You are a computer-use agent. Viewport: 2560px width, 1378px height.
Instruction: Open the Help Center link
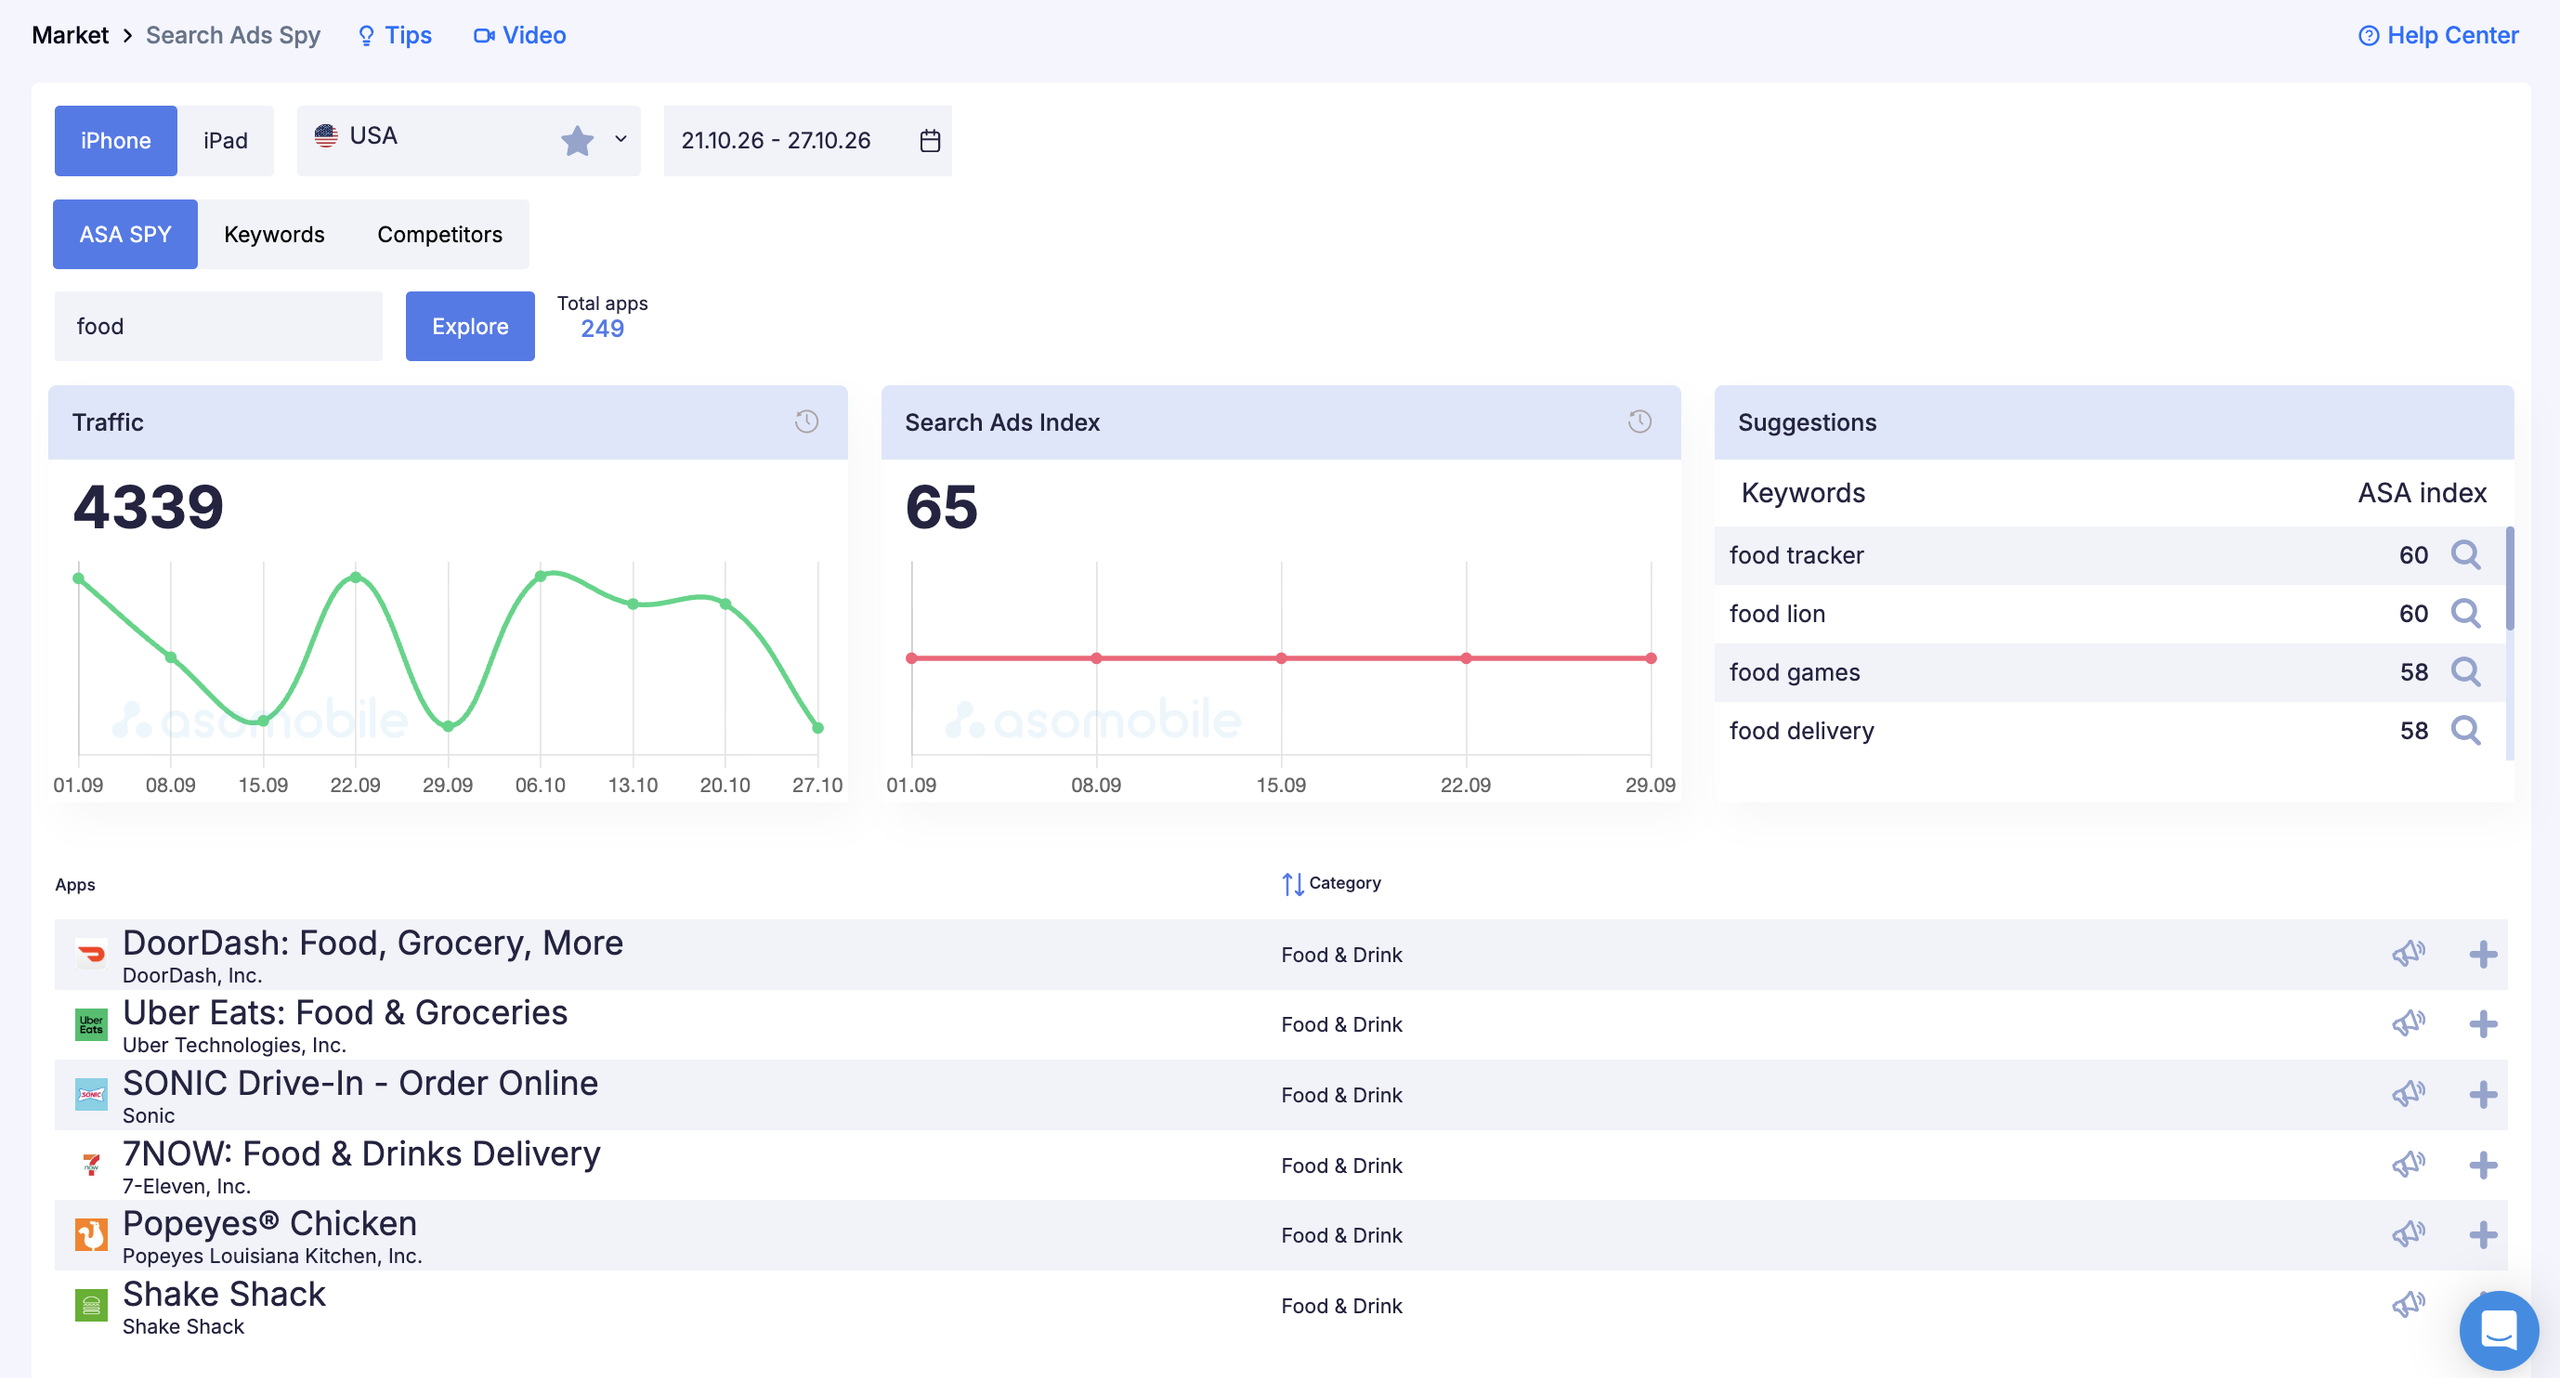pyautogui.click(x=2439, y=36)
